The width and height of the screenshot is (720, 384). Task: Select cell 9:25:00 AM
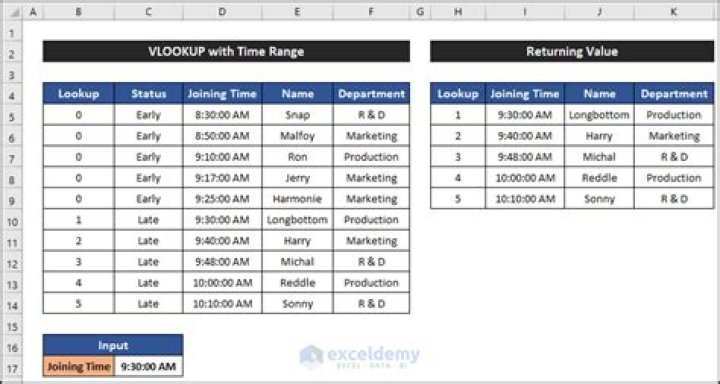pyautogui.click(x=222, y=198)
